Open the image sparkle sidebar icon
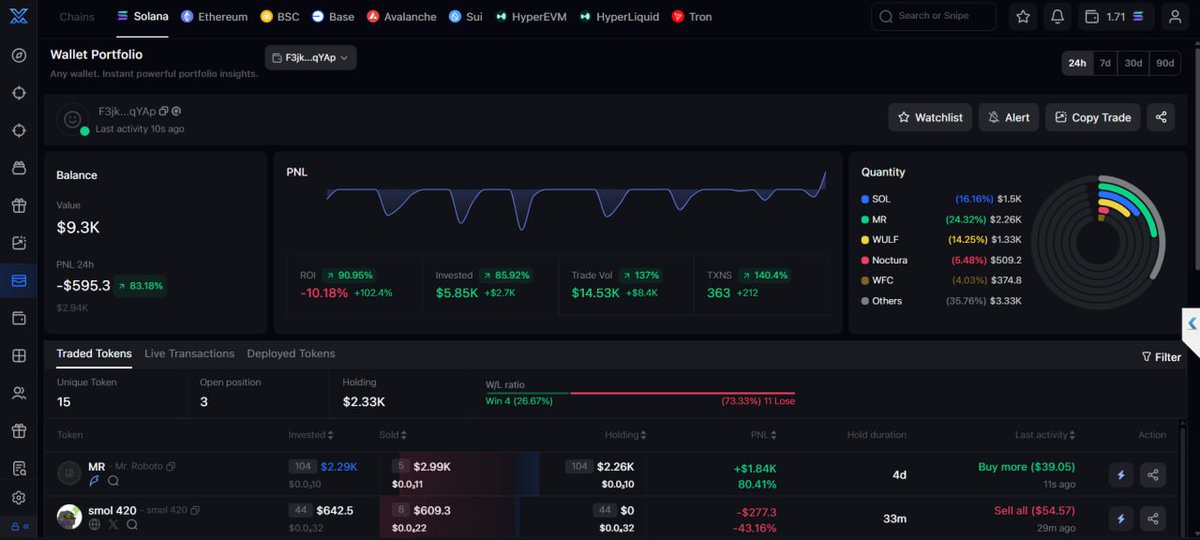This screenshot has width=1200, height=540. 18,243
